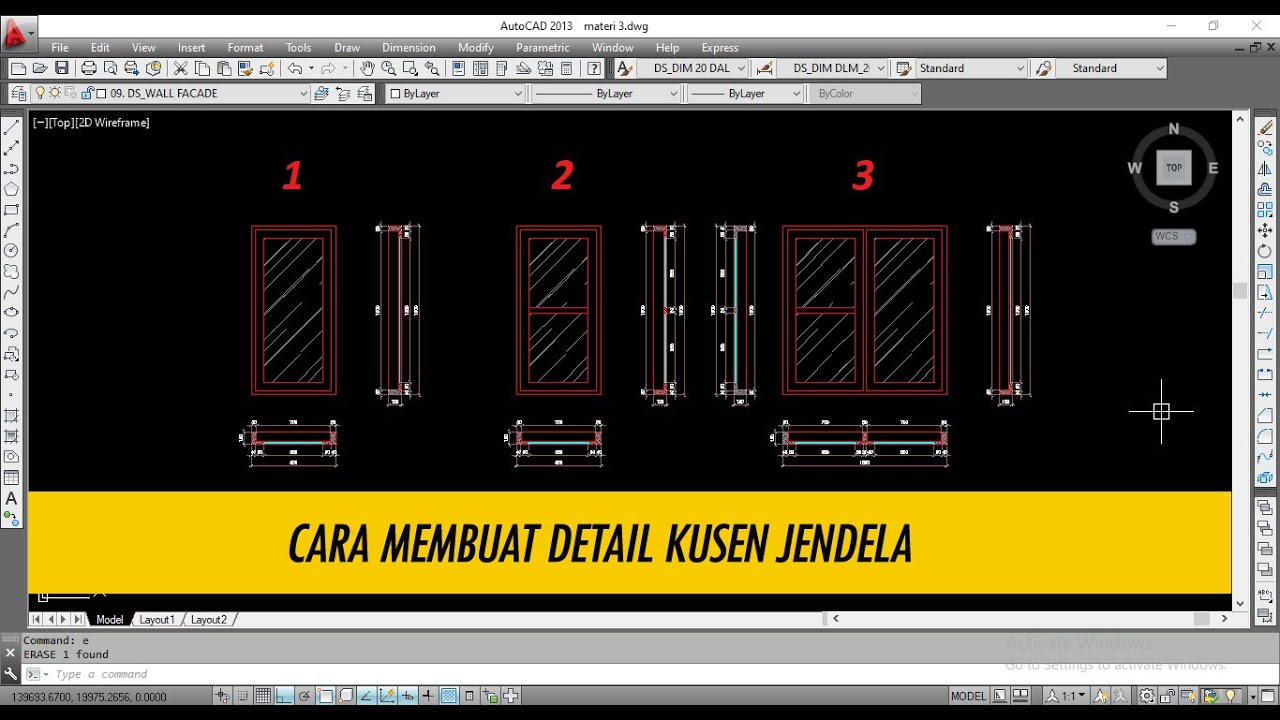Open the Dimension menu

click(409, 47)
